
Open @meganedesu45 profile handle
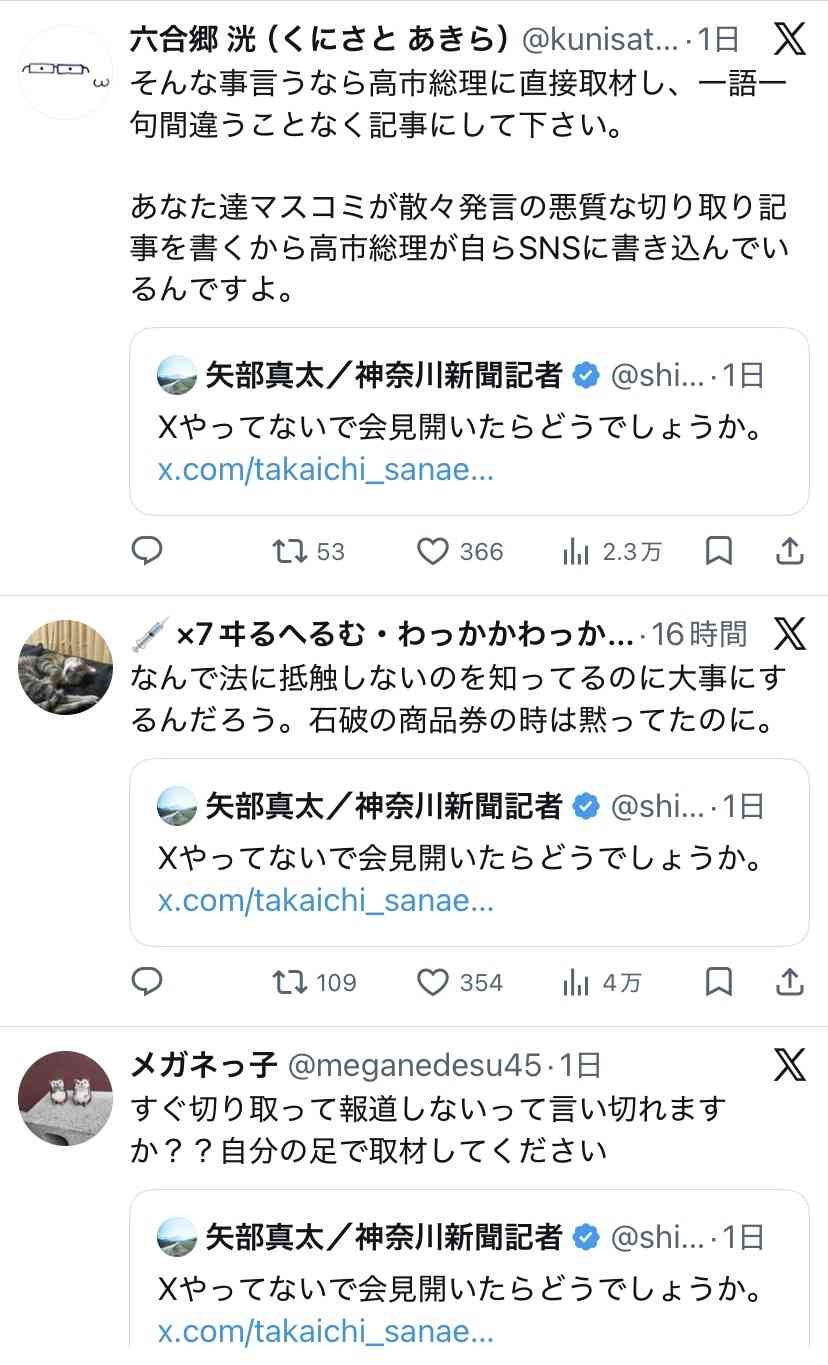click(x=414, y=1066)
